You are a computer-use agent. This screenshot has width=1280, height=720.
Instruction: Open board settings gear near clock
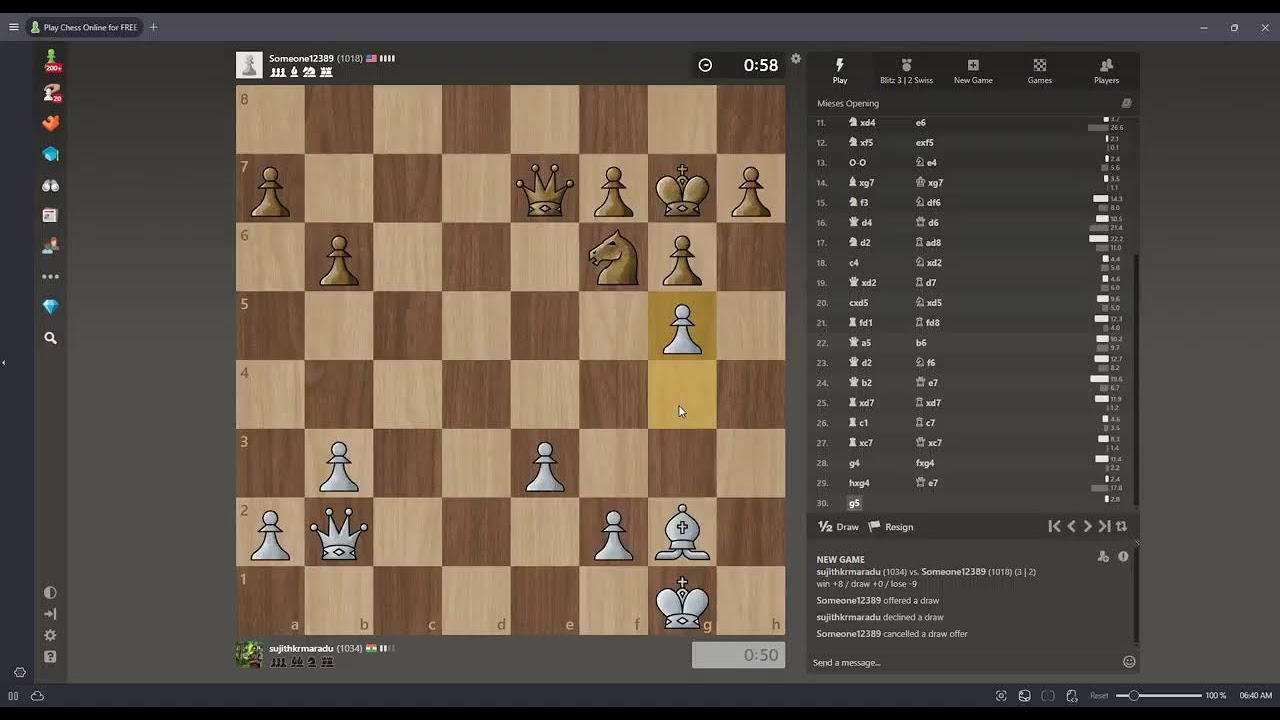coord(796,58)
